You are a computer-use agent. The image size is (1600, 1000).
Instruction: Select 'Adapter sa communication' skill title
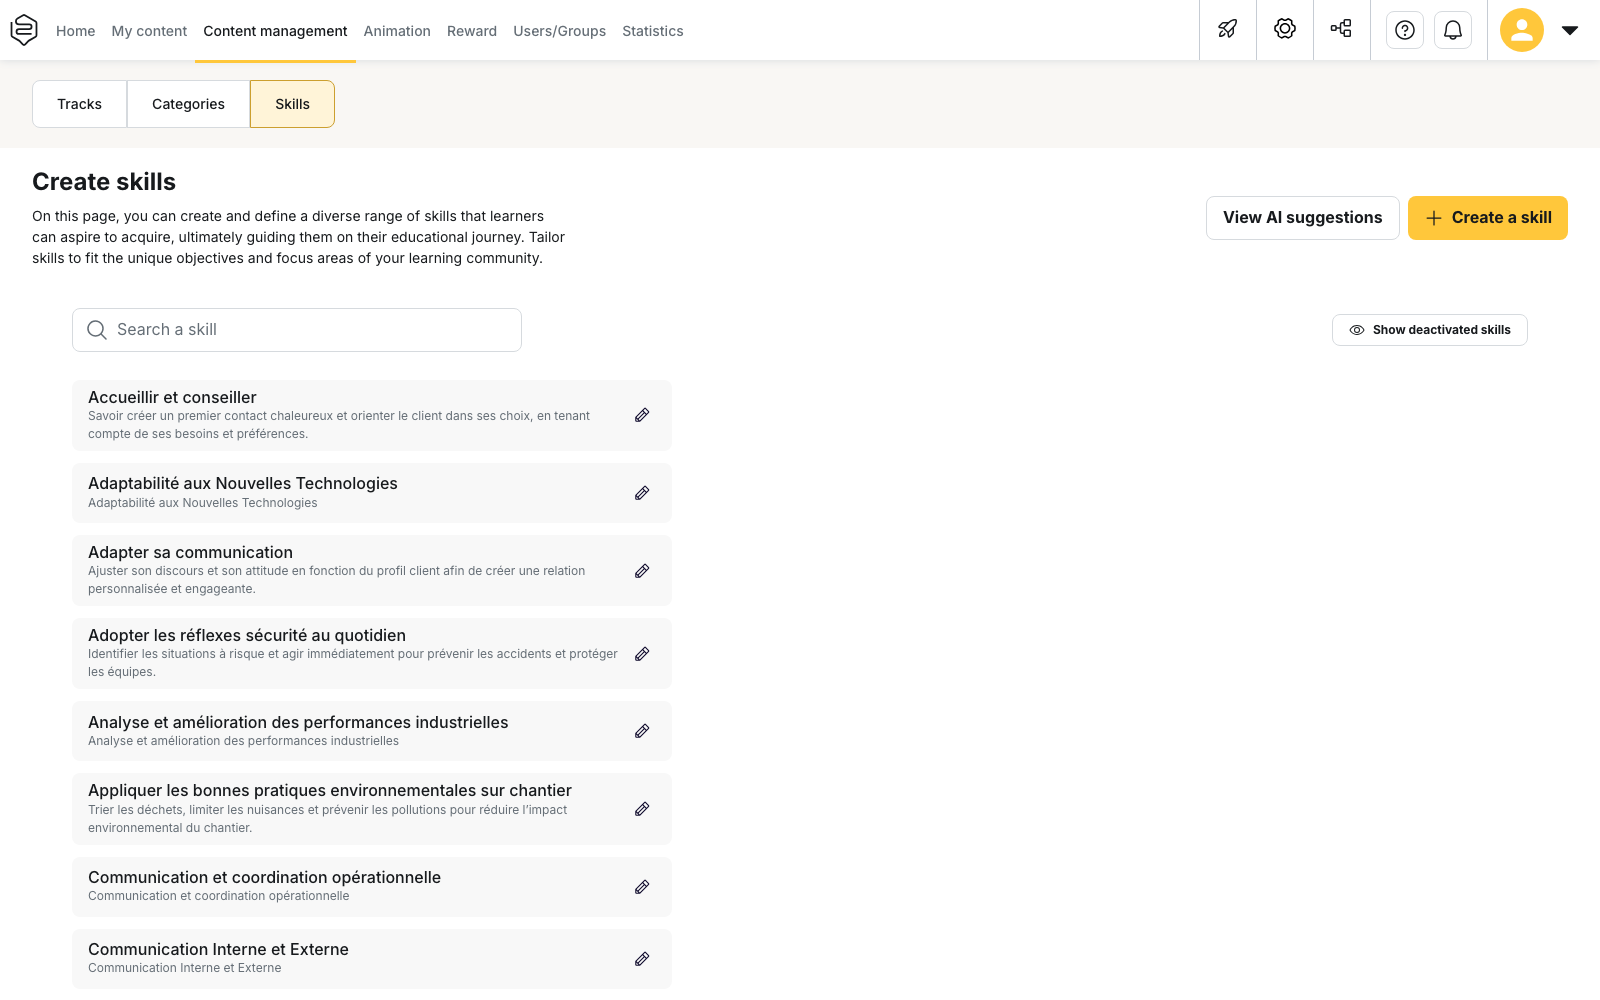click(x=190, y=552)
